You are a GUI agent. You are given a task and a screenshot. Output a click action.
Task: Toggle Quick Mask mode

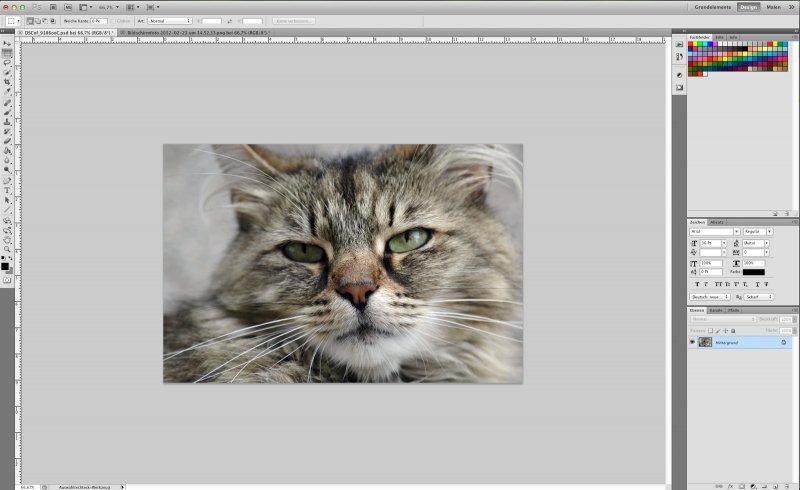coord(7,280)
